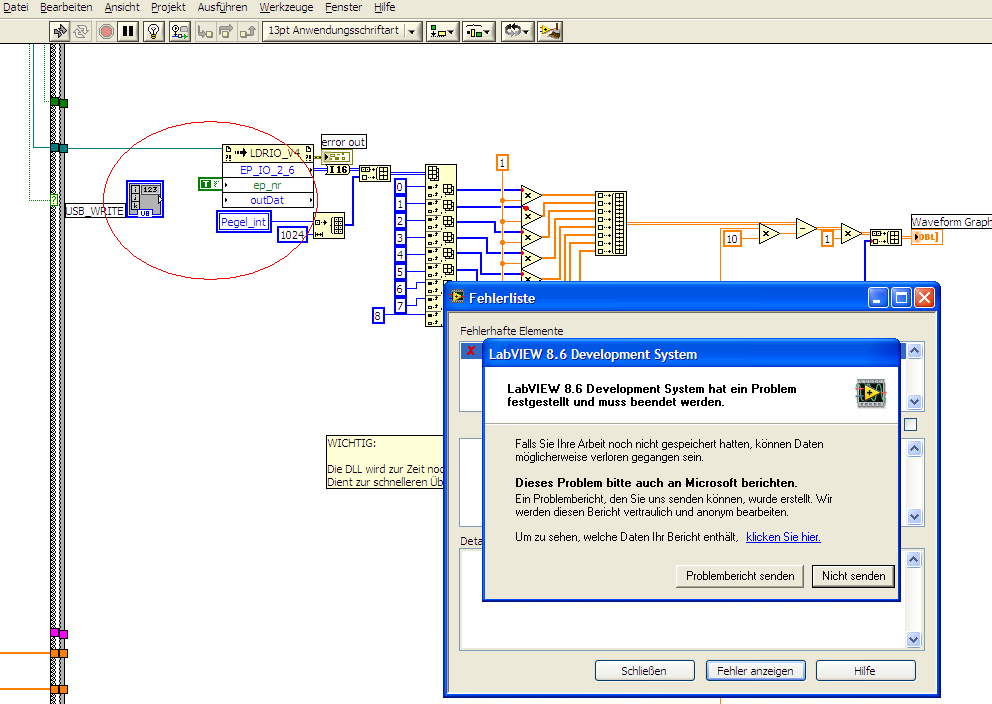Click the USB_WRITE array constant icon

pyautogui.click(x=146, y=200)
